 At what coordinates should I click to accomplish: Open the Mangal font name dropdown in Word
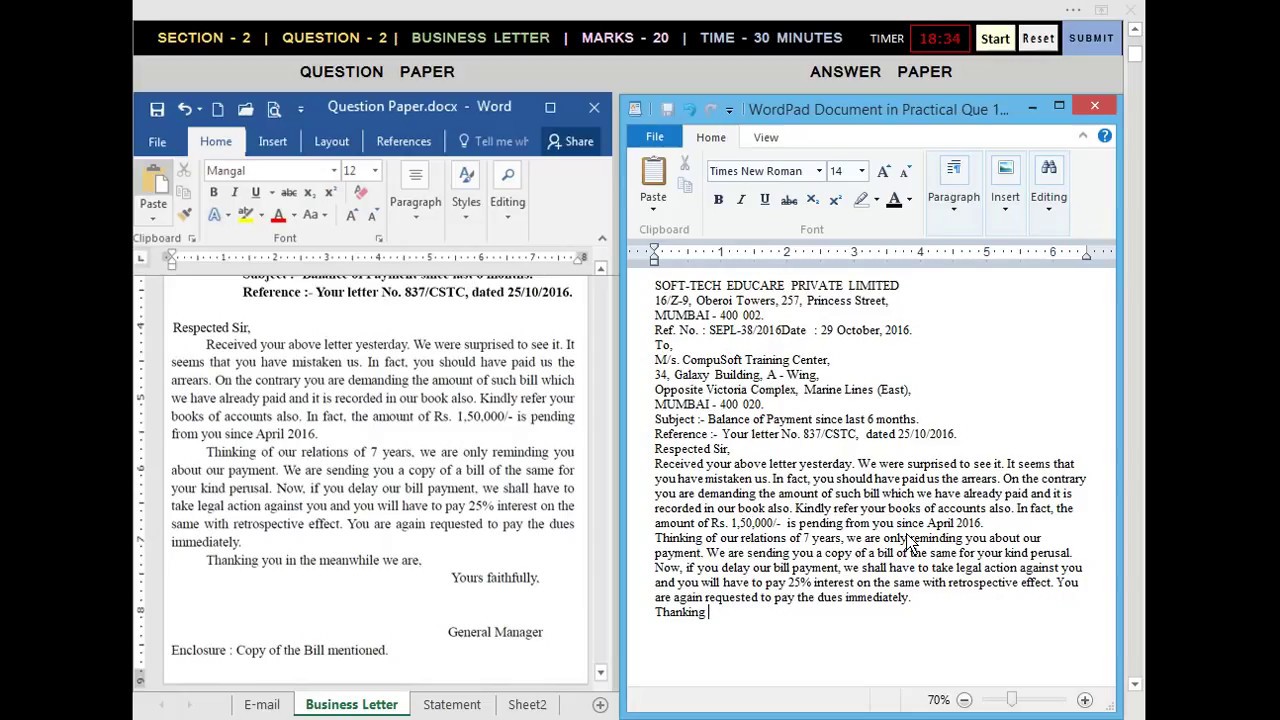pyautogui.click(x=334, y=171)
